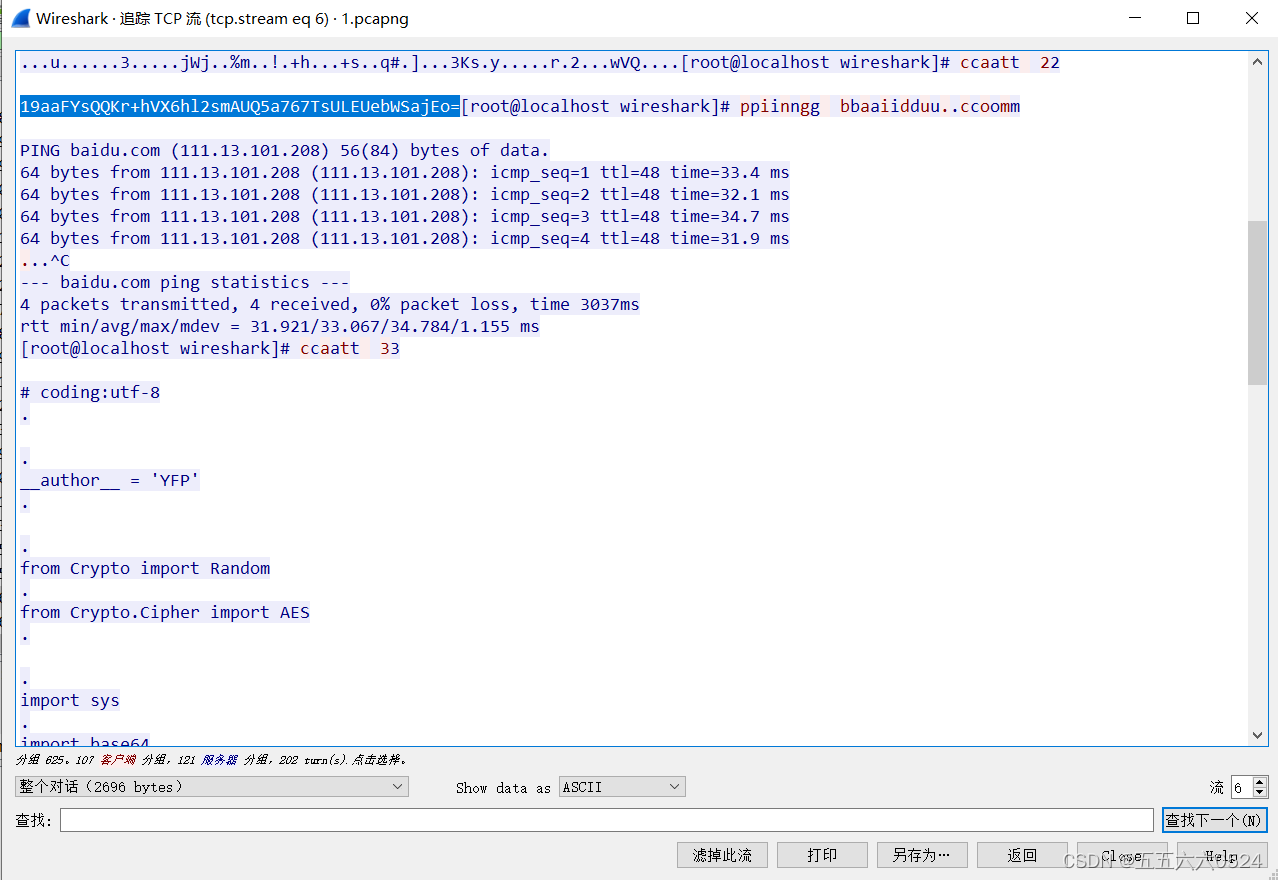Click the 'ppiinngg bbaaiidduu..ccoomm' command text
The image size is (1278, 880).
coord(880,106)
